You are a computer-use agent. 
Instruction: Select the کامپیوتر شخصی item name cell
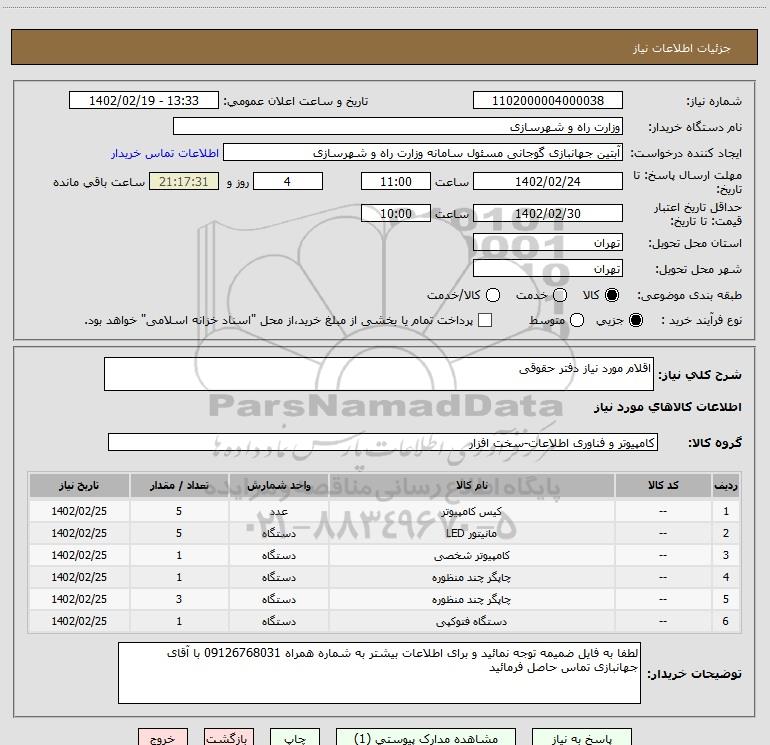point(471,555)
